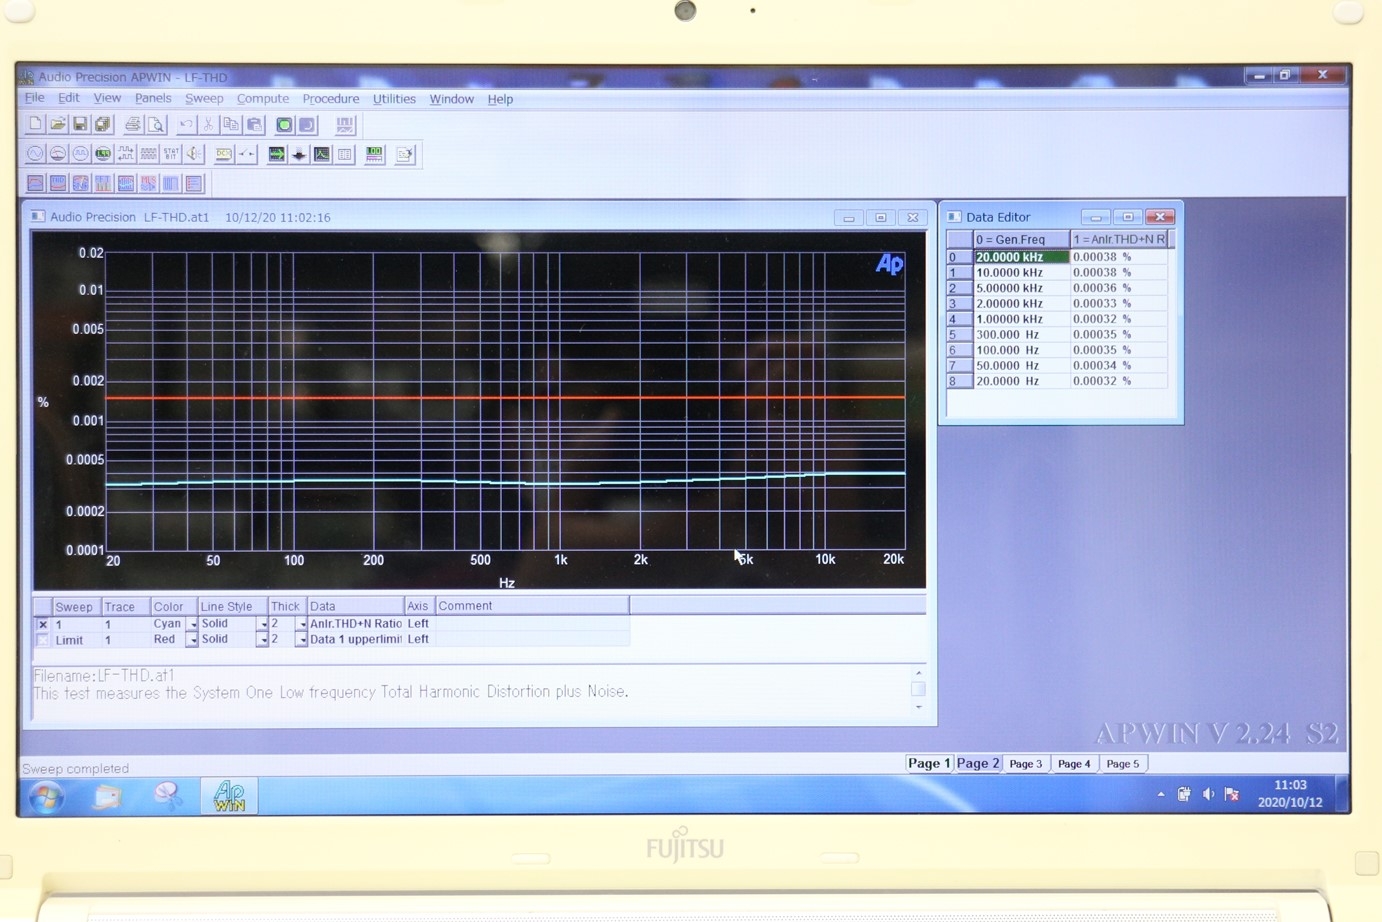Open the STAT BIT status bits icon
1382x922 pixels.
(x=171, y=154)
